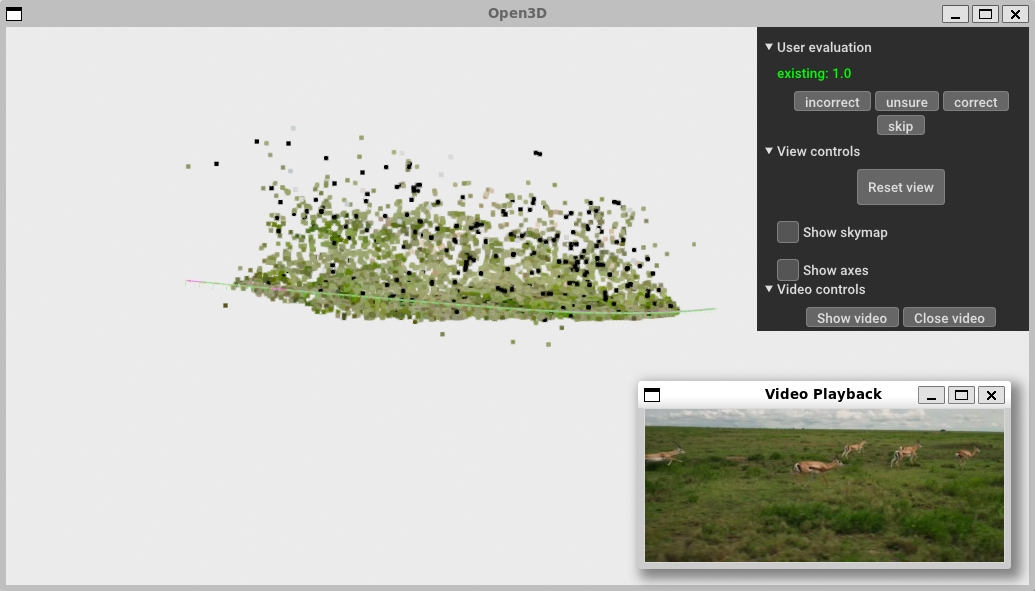
Task: Collapse the Video controls section
Action: 769,289
